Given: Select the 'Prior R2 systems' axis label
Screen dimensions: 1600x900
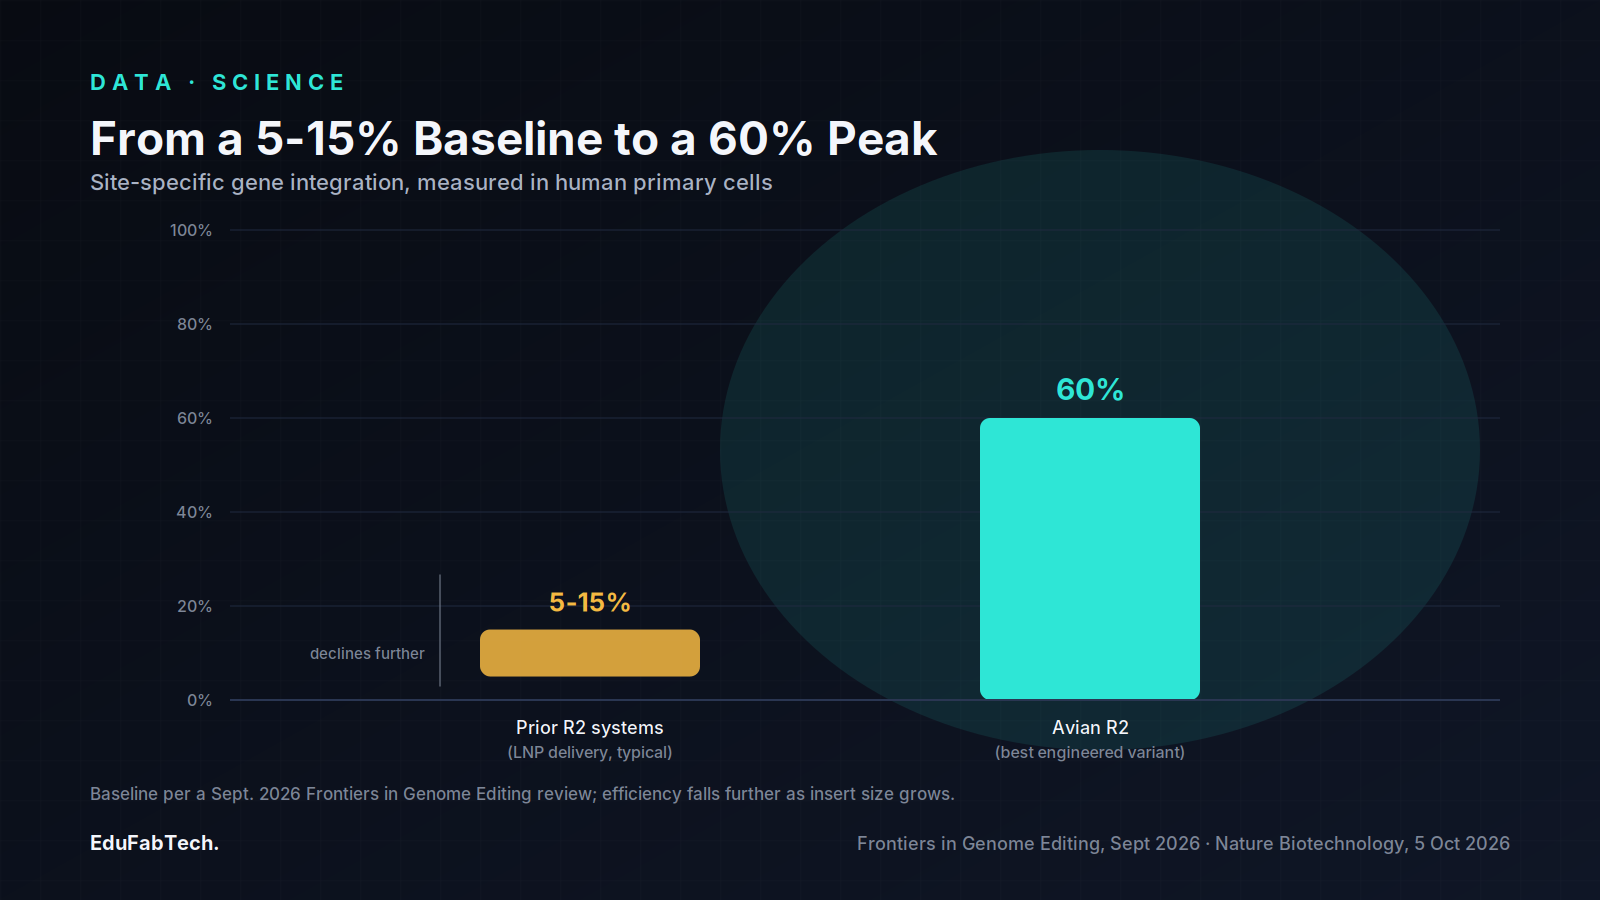Looking at the screenshot, I should pos(590,727).
